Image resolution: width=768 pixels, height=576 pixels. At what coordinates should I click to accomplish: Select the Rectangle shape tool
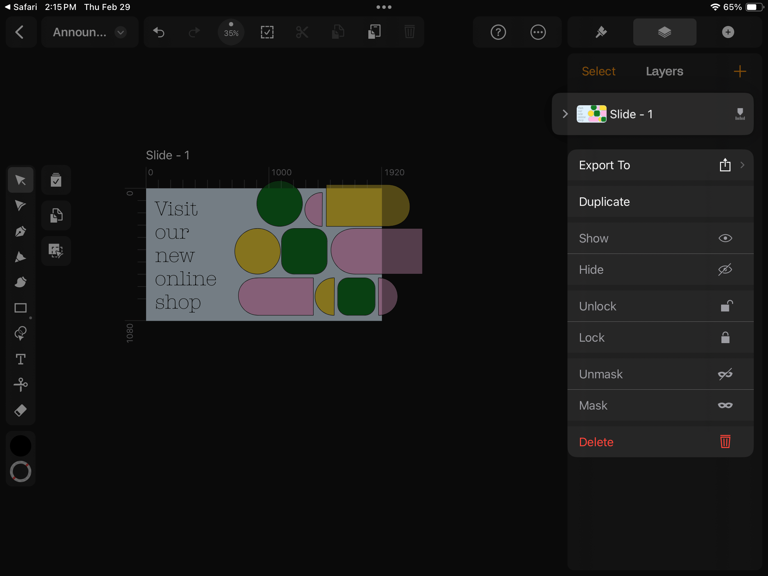pyautogui.click(x=21, y=308)
